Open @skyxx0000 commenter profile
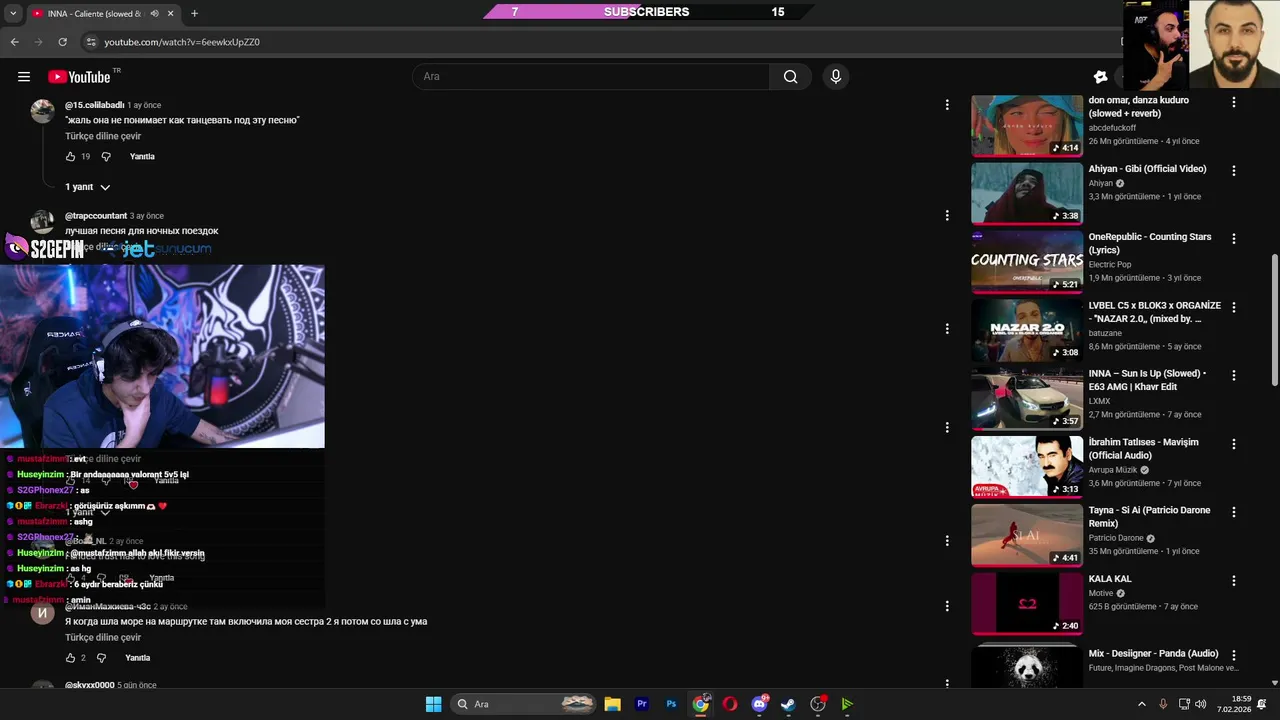1280x720 pixels. pos(90,685)
